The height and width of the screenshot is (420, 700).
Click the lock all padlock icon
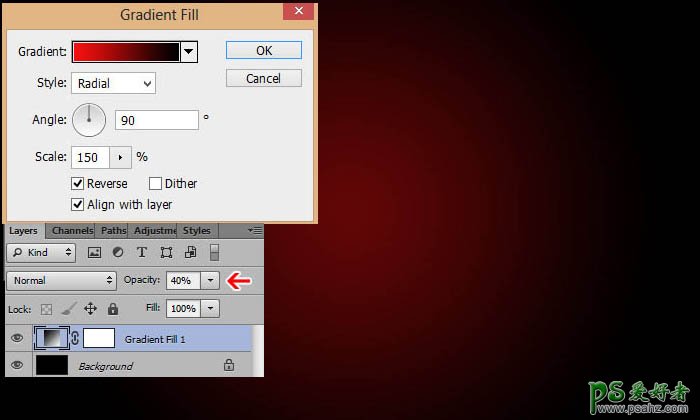click(x=113, y=309)
